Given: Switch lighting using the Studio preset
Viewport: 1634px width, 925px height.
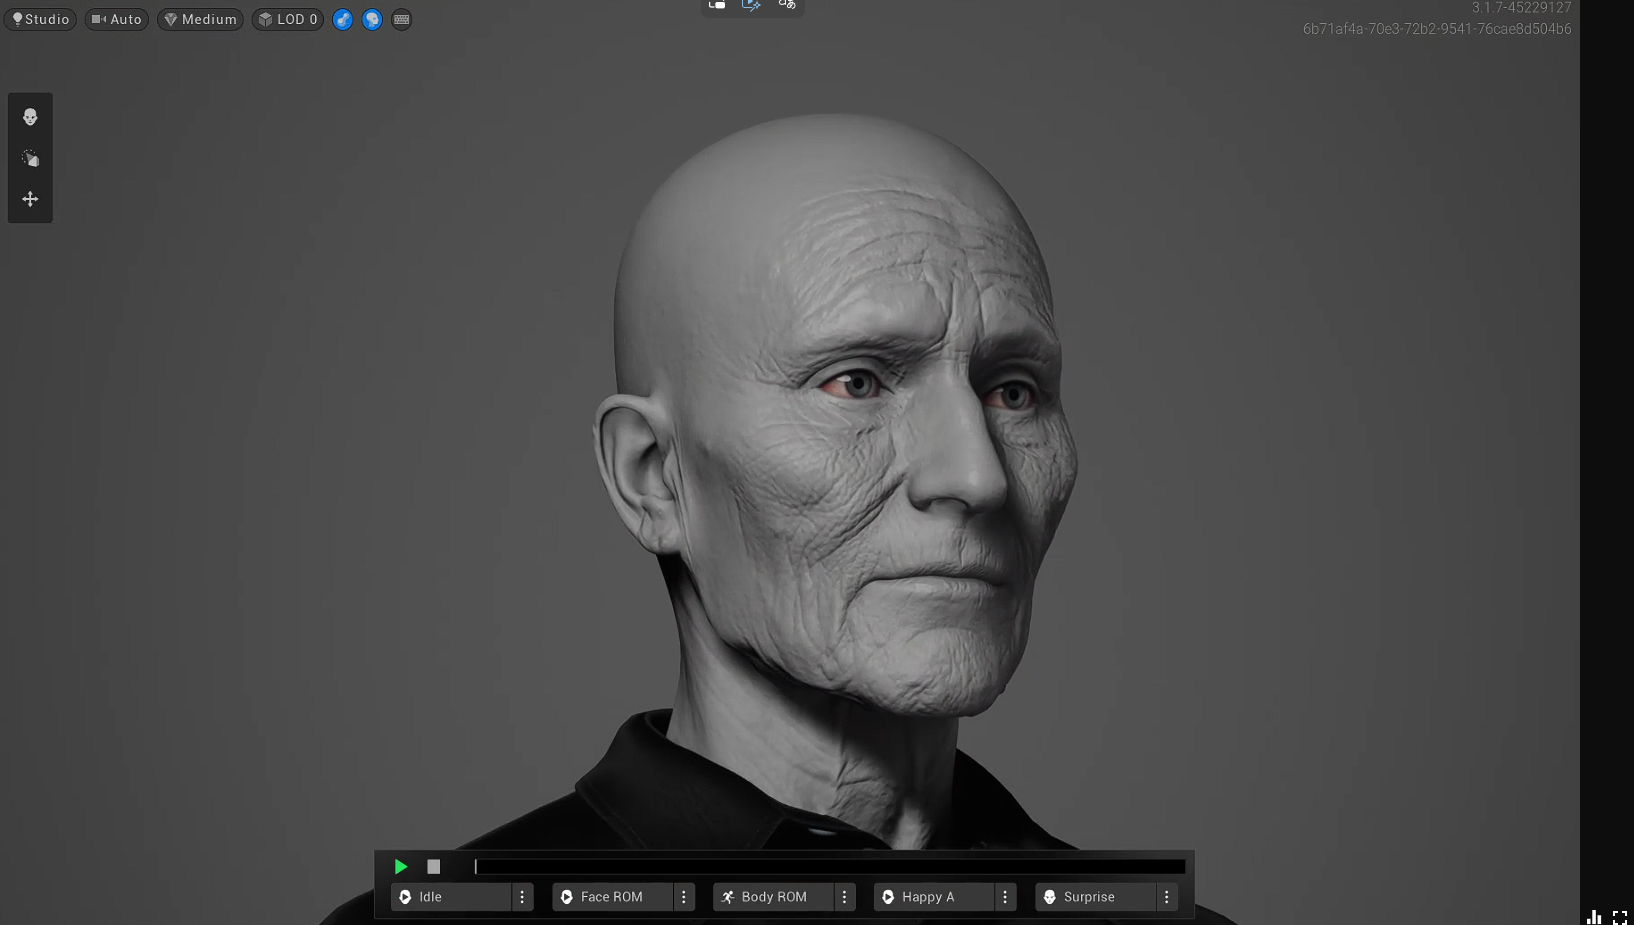Looking at the screenshot, I should point(40,19).
